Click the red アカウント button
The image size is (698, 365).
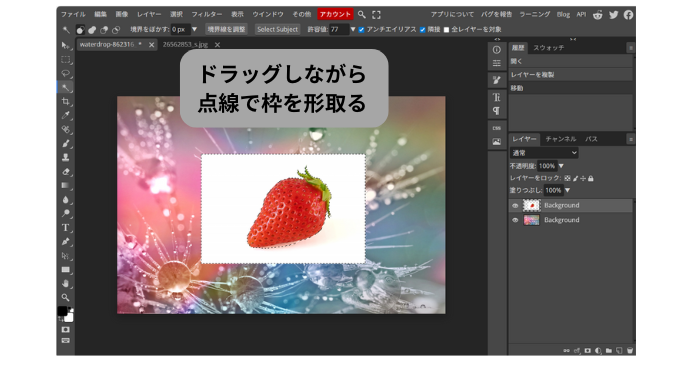click(x=335, y=14)
